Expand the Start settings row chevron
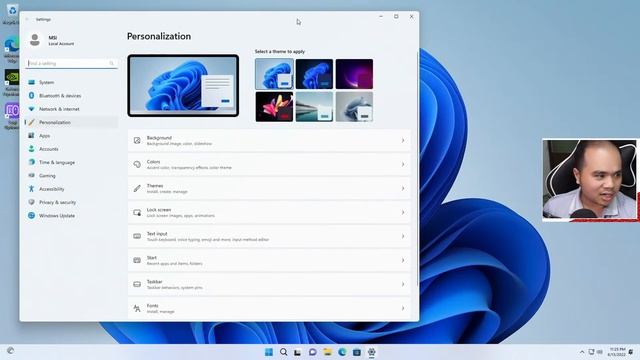The image size is (640, 360). coord(403,260)
